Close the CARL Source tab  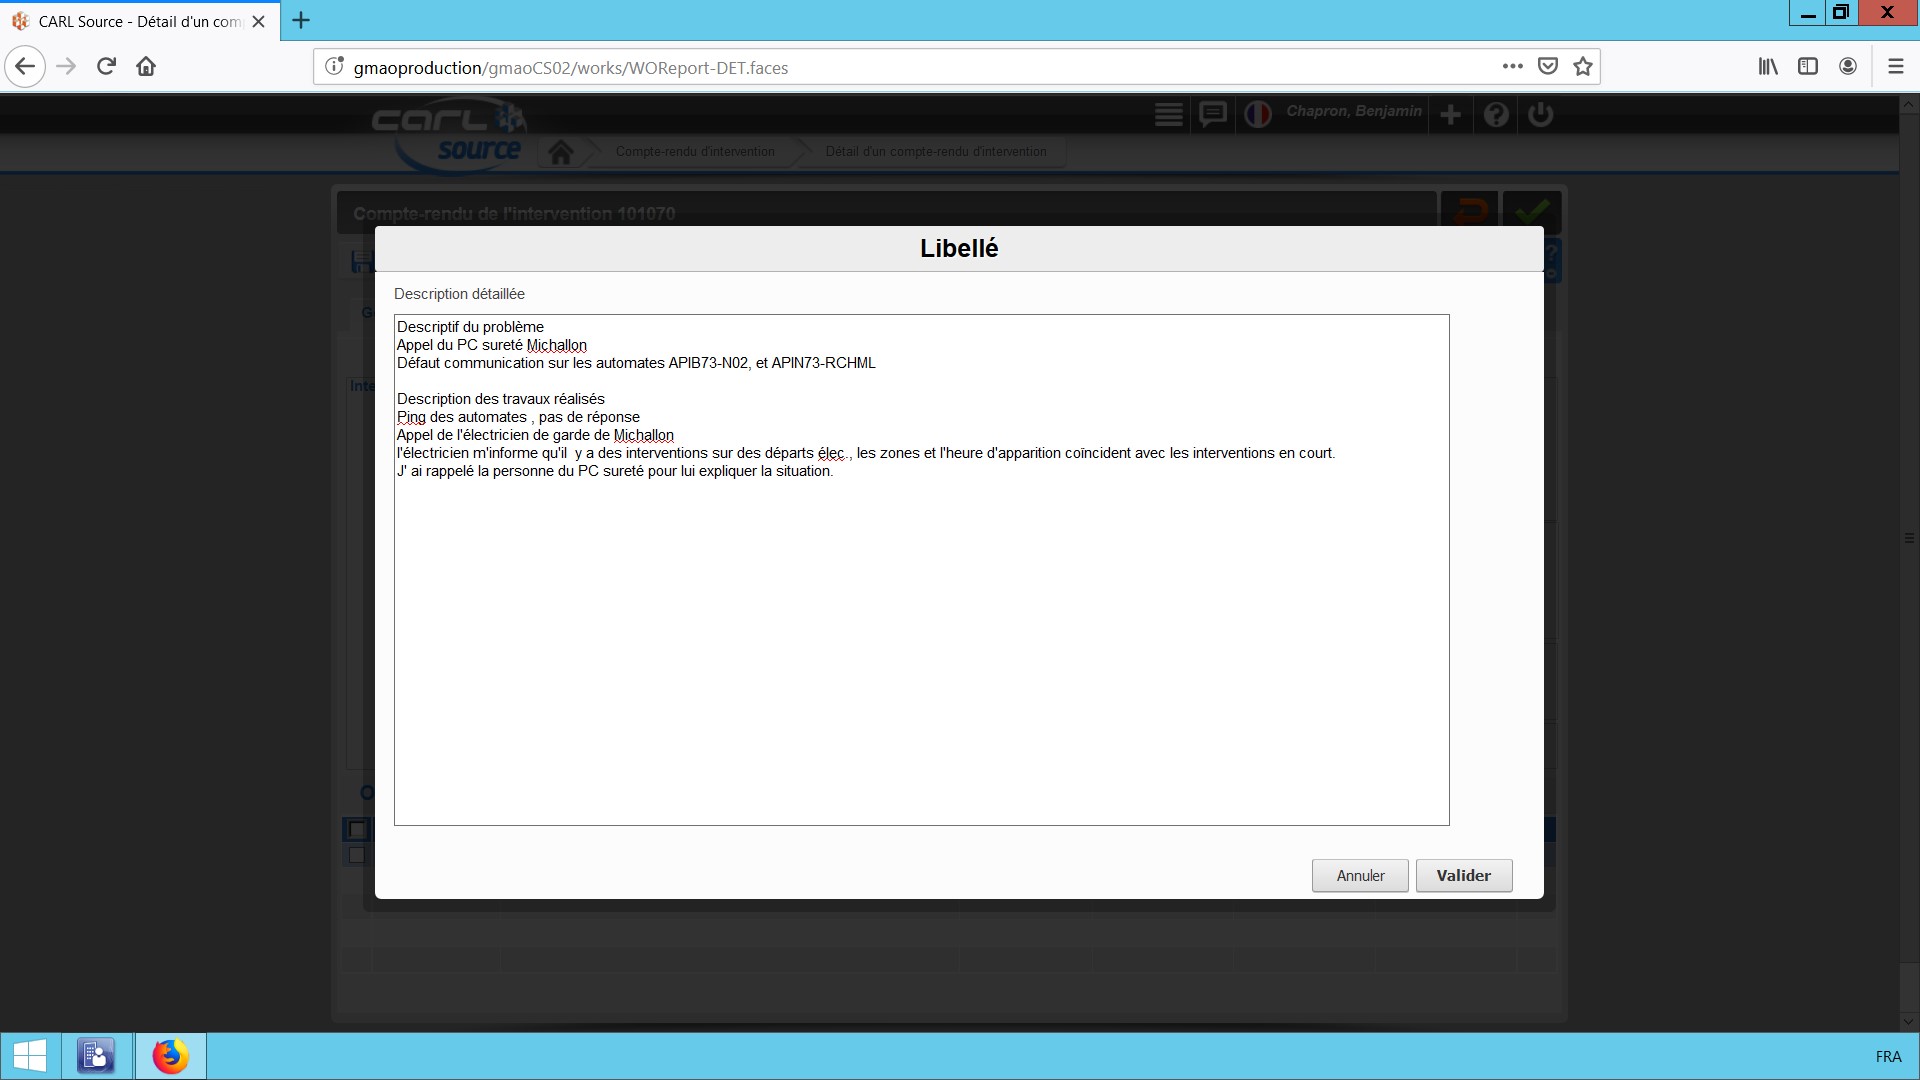click(x=258, y=21)
